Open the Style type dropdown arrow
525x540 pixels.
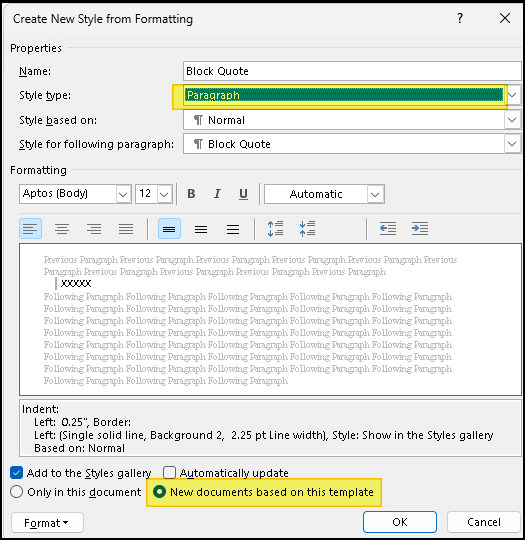(x=512, y=95)
